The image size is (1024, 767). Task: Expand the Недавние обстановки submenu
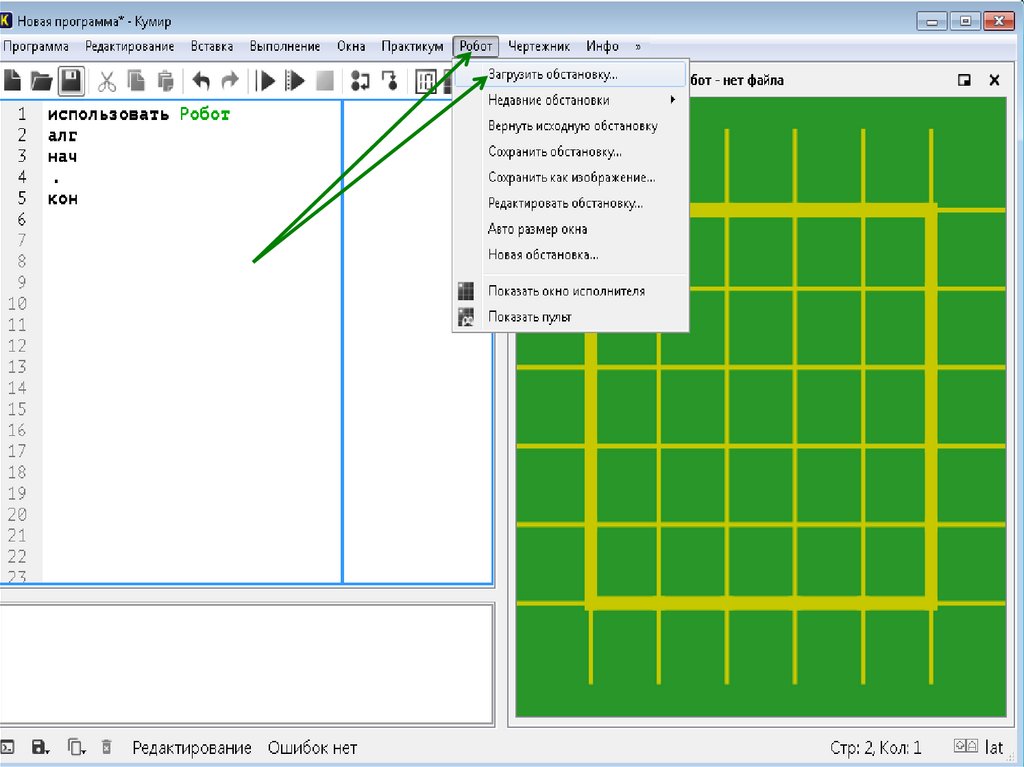pos(580,100)
